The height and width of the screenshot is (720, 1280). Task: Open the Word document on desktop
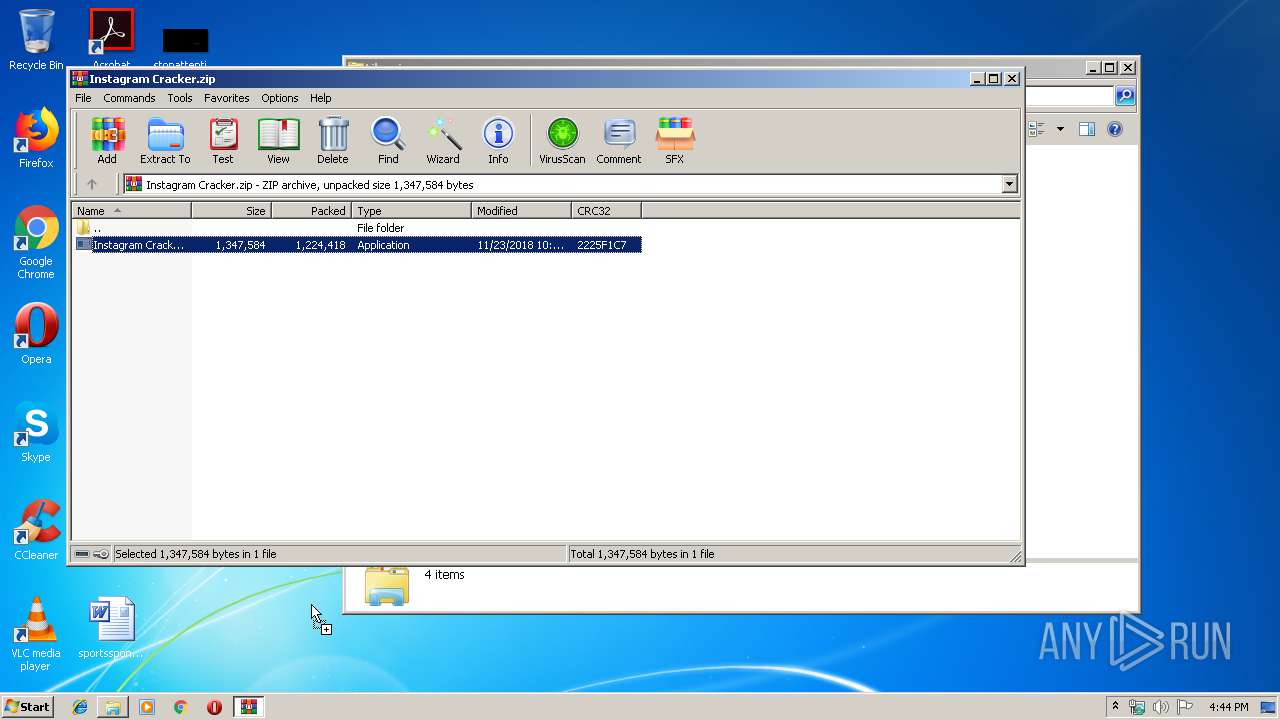(x=111, y=628)
